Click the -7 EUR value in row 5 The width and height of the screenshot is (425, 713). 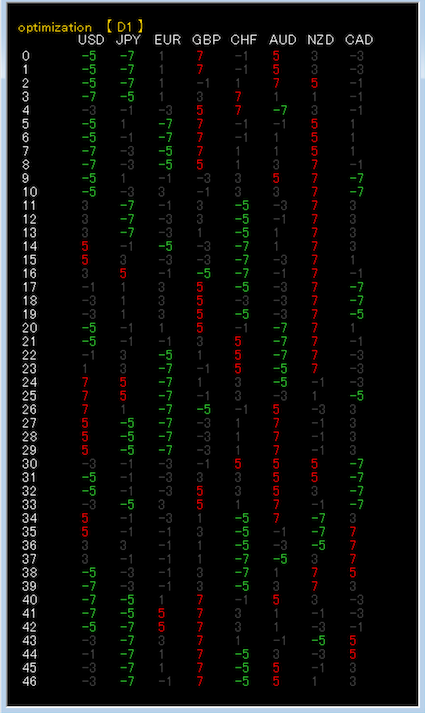[165, 124]
